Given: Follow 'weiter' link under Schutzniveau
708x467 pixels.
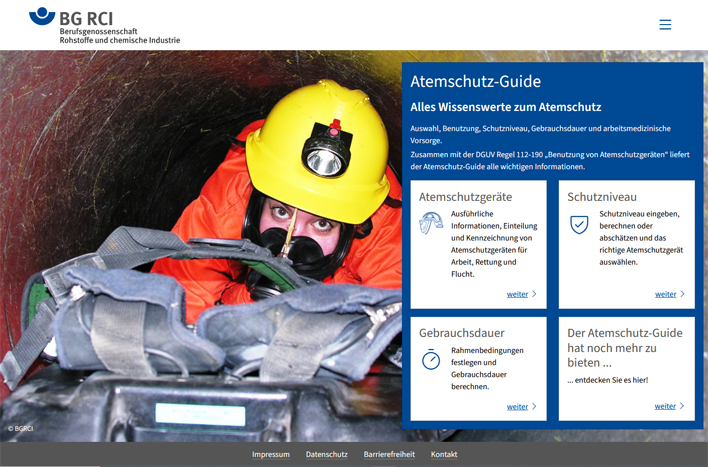Looking at the screenshot, I should 665,294.
